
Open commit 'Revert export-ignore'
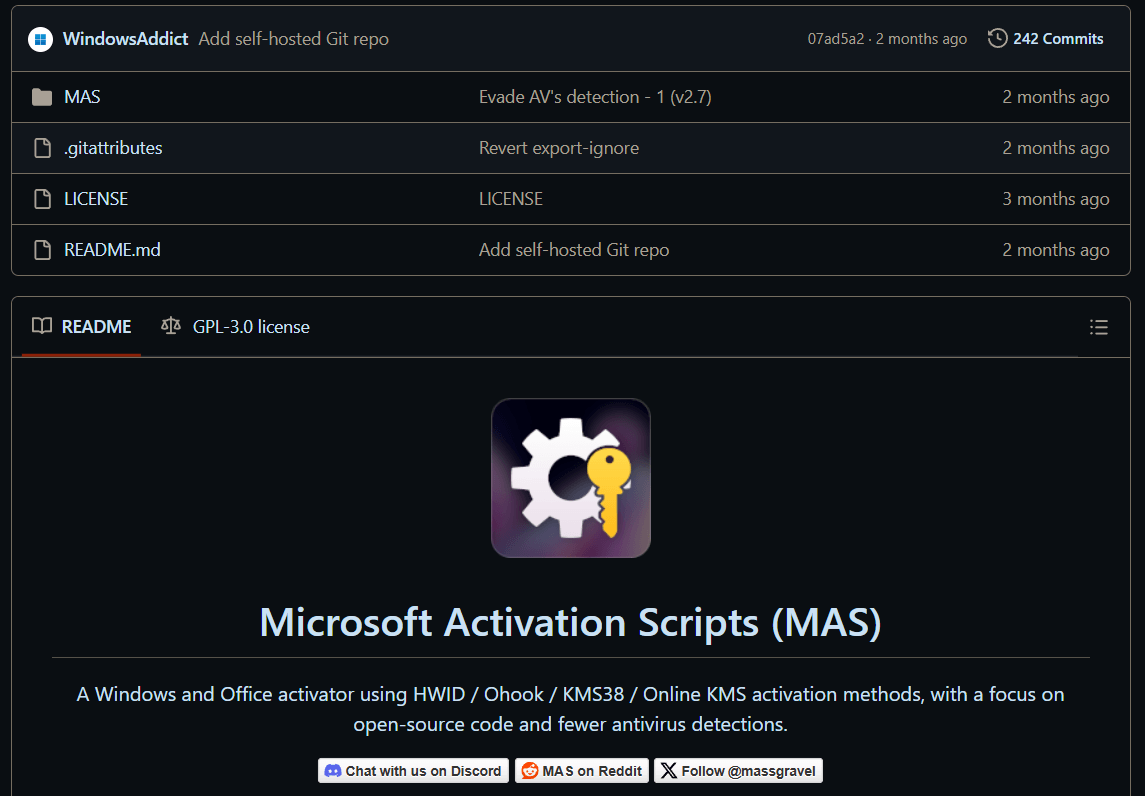pyautogui.click(x=559, y=148)
